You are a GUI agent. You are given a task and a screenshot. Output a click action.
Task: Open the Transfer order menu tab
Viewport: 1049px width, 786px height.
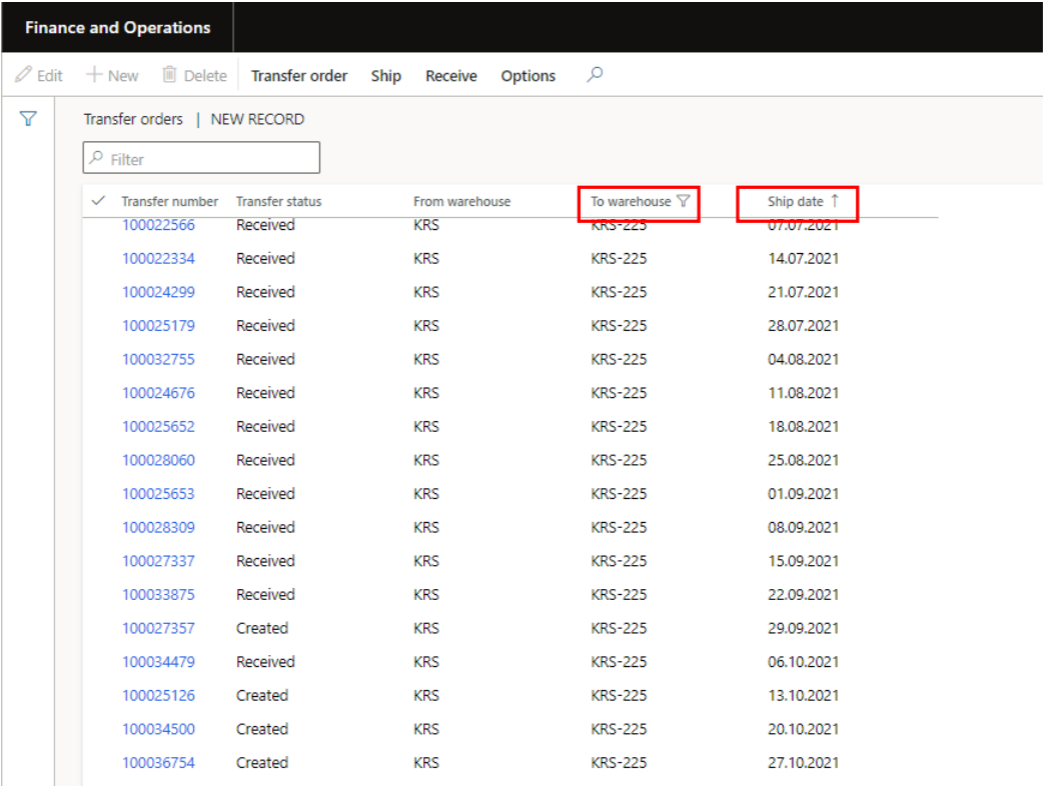(x=299, y=76)
